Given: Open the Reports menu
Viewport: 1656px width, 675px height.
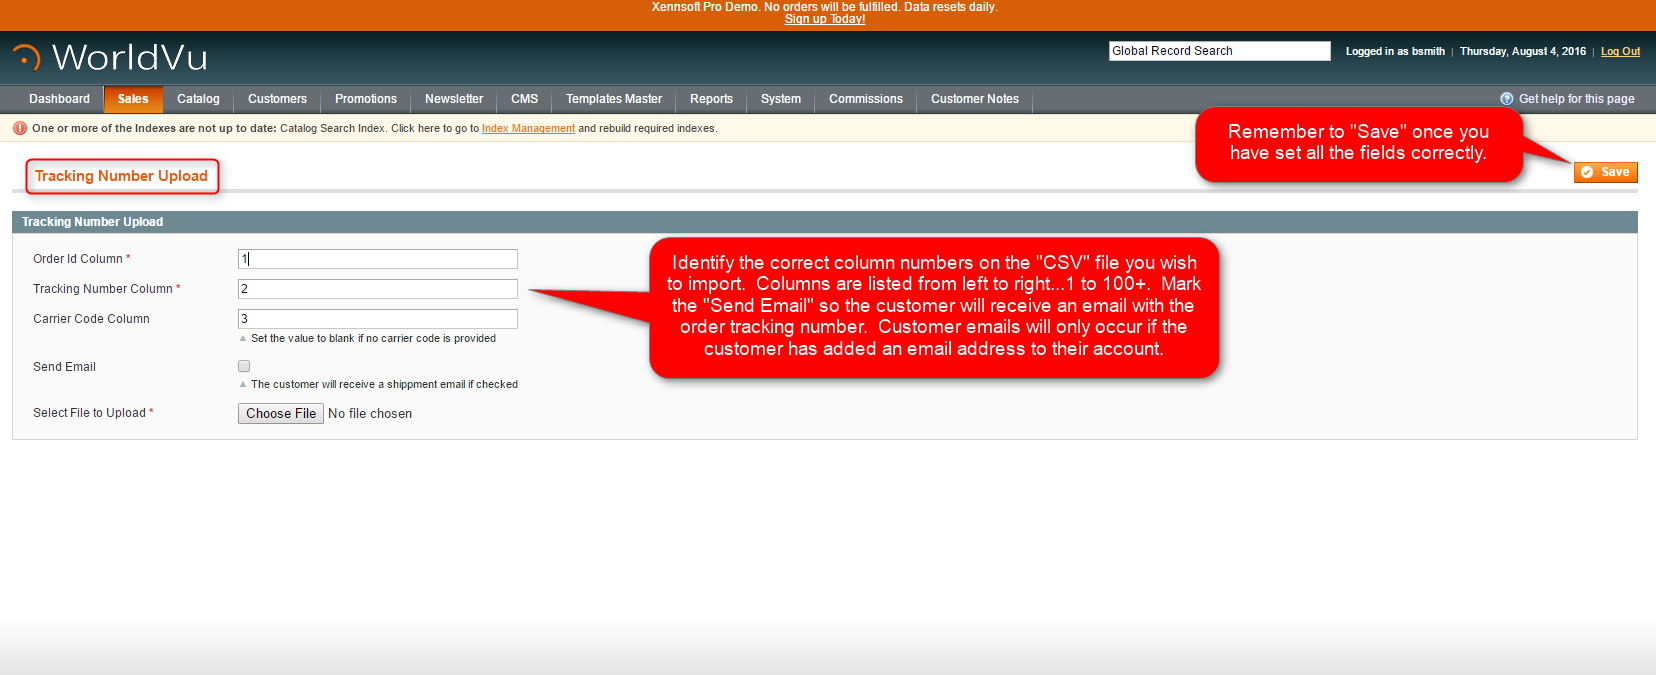Looking at the screenshot, I should (x=711, y=99).
